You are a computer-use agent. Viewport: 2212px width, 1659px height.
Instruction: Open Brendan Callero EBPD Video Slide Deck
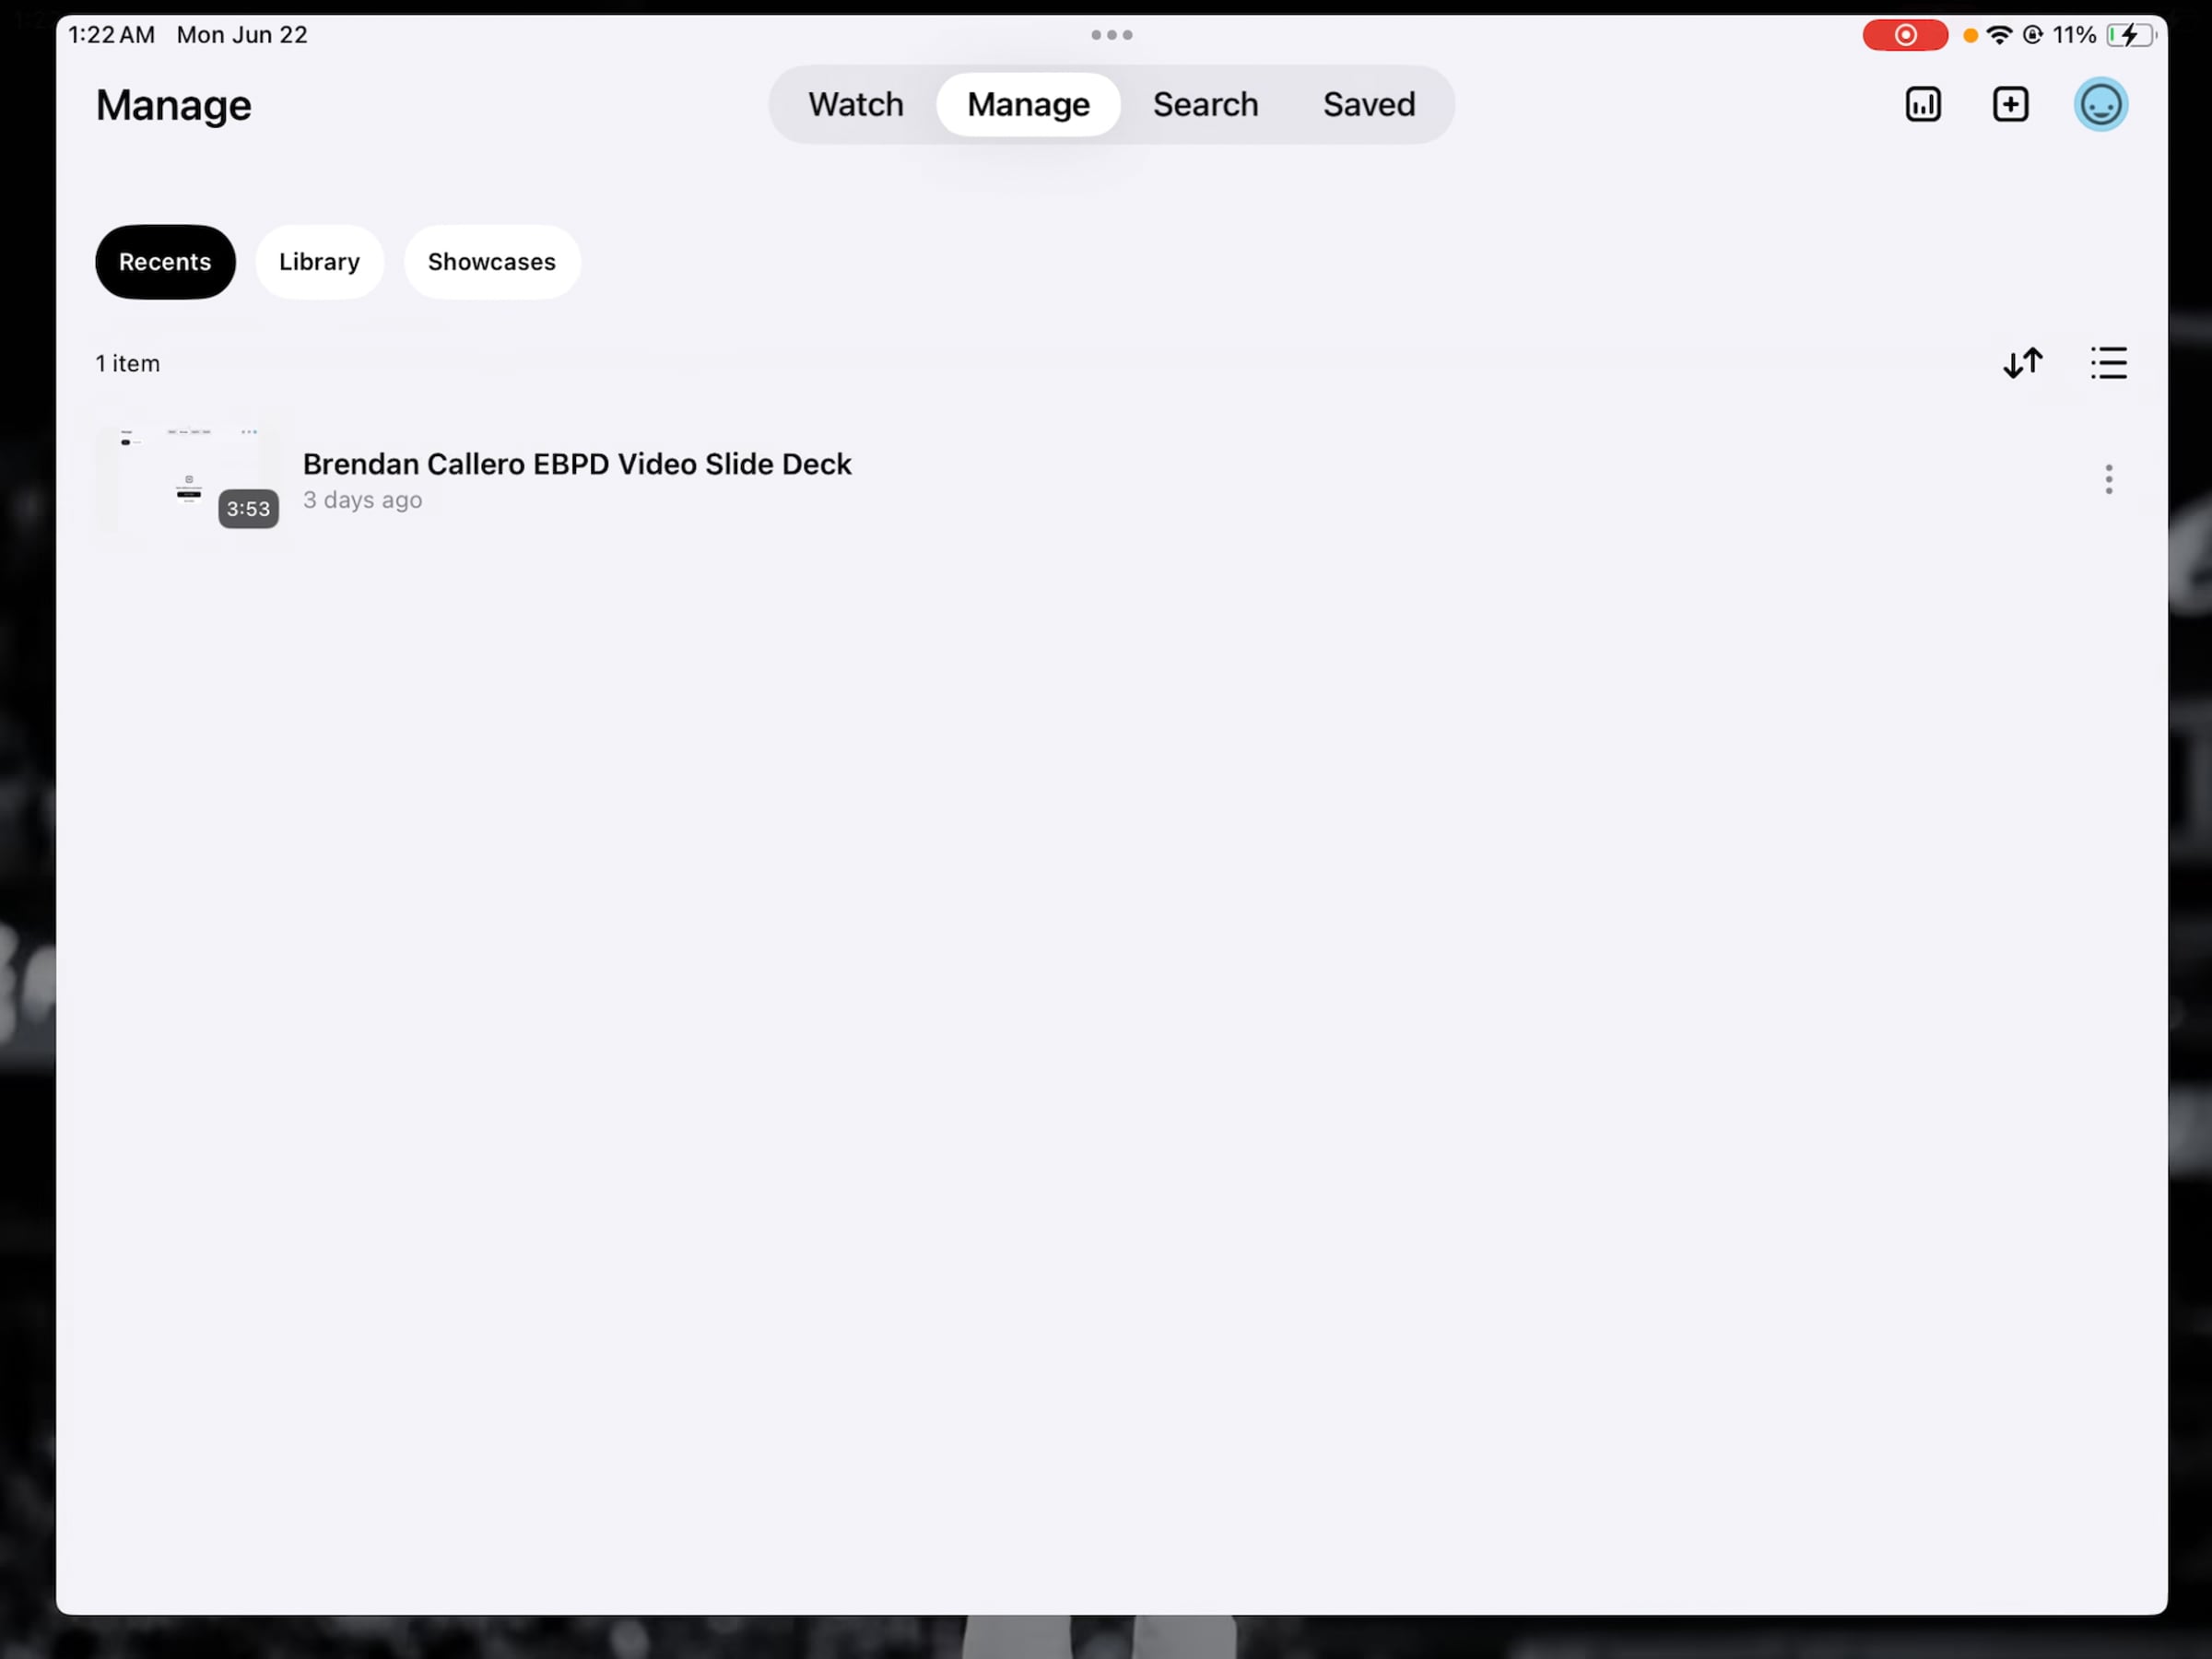point(577,465)
